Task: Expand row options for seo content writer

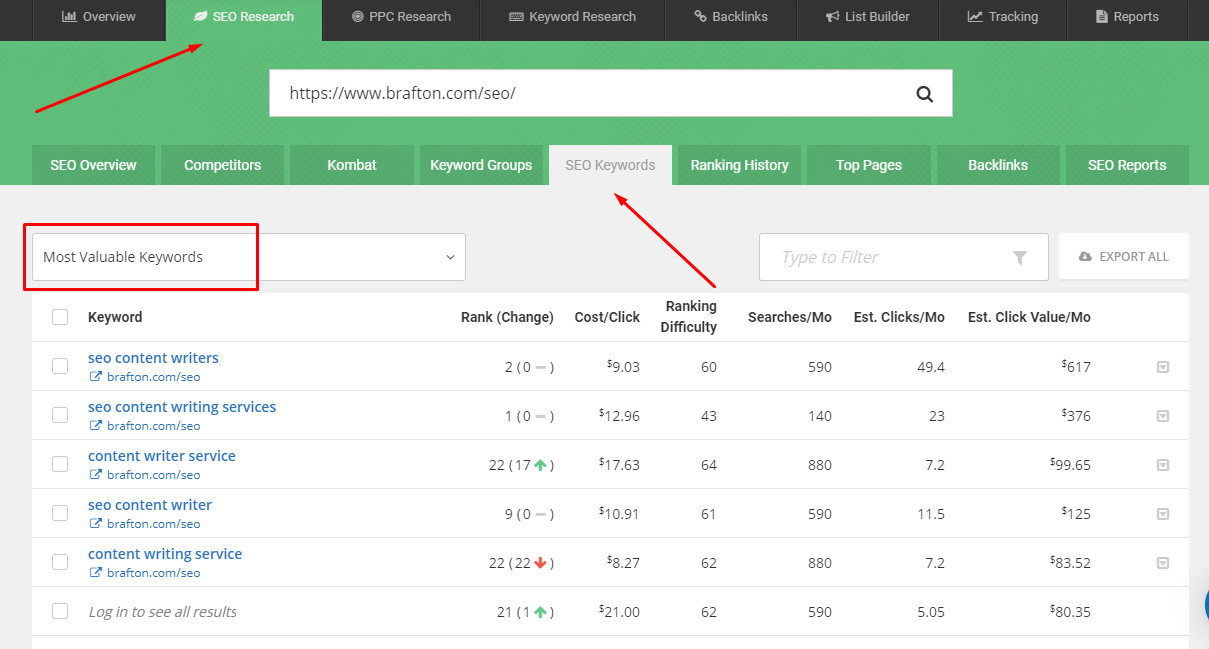Action: [1162, 514]
